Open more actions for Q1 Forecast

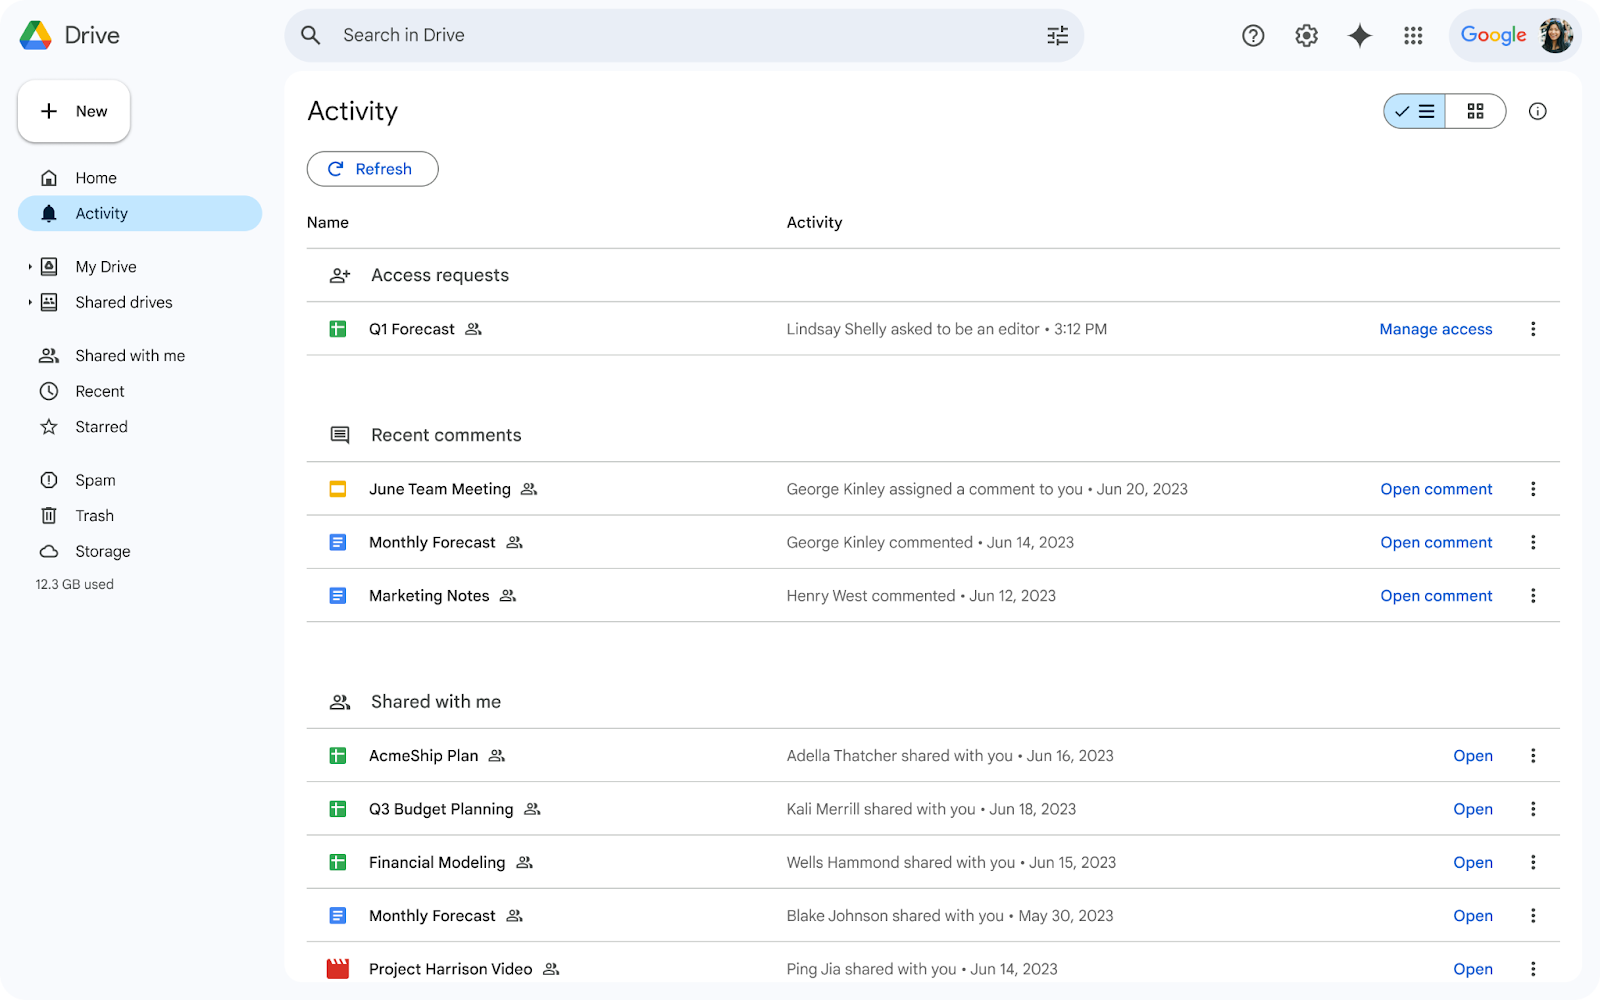[1533, 329]
